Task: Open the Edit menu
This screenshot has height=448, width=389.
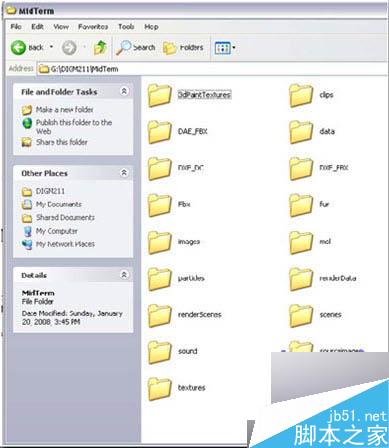Action: click(37, 27)
